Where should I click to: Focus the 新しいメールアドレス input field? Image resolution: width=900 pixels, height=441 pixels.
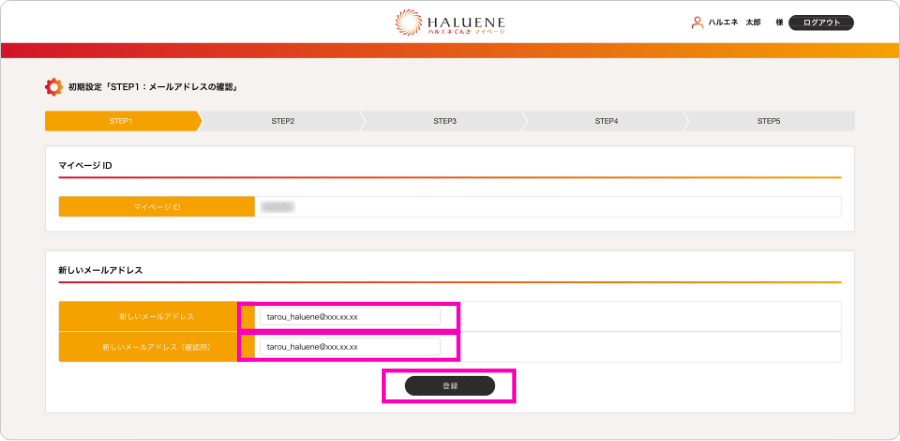pyautogui.click(x=349, y=317)
